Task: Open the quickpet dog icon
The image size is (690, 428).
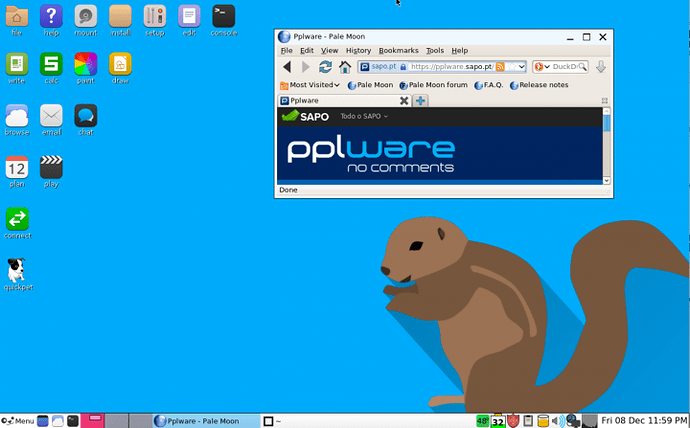Action: point(17,271)
